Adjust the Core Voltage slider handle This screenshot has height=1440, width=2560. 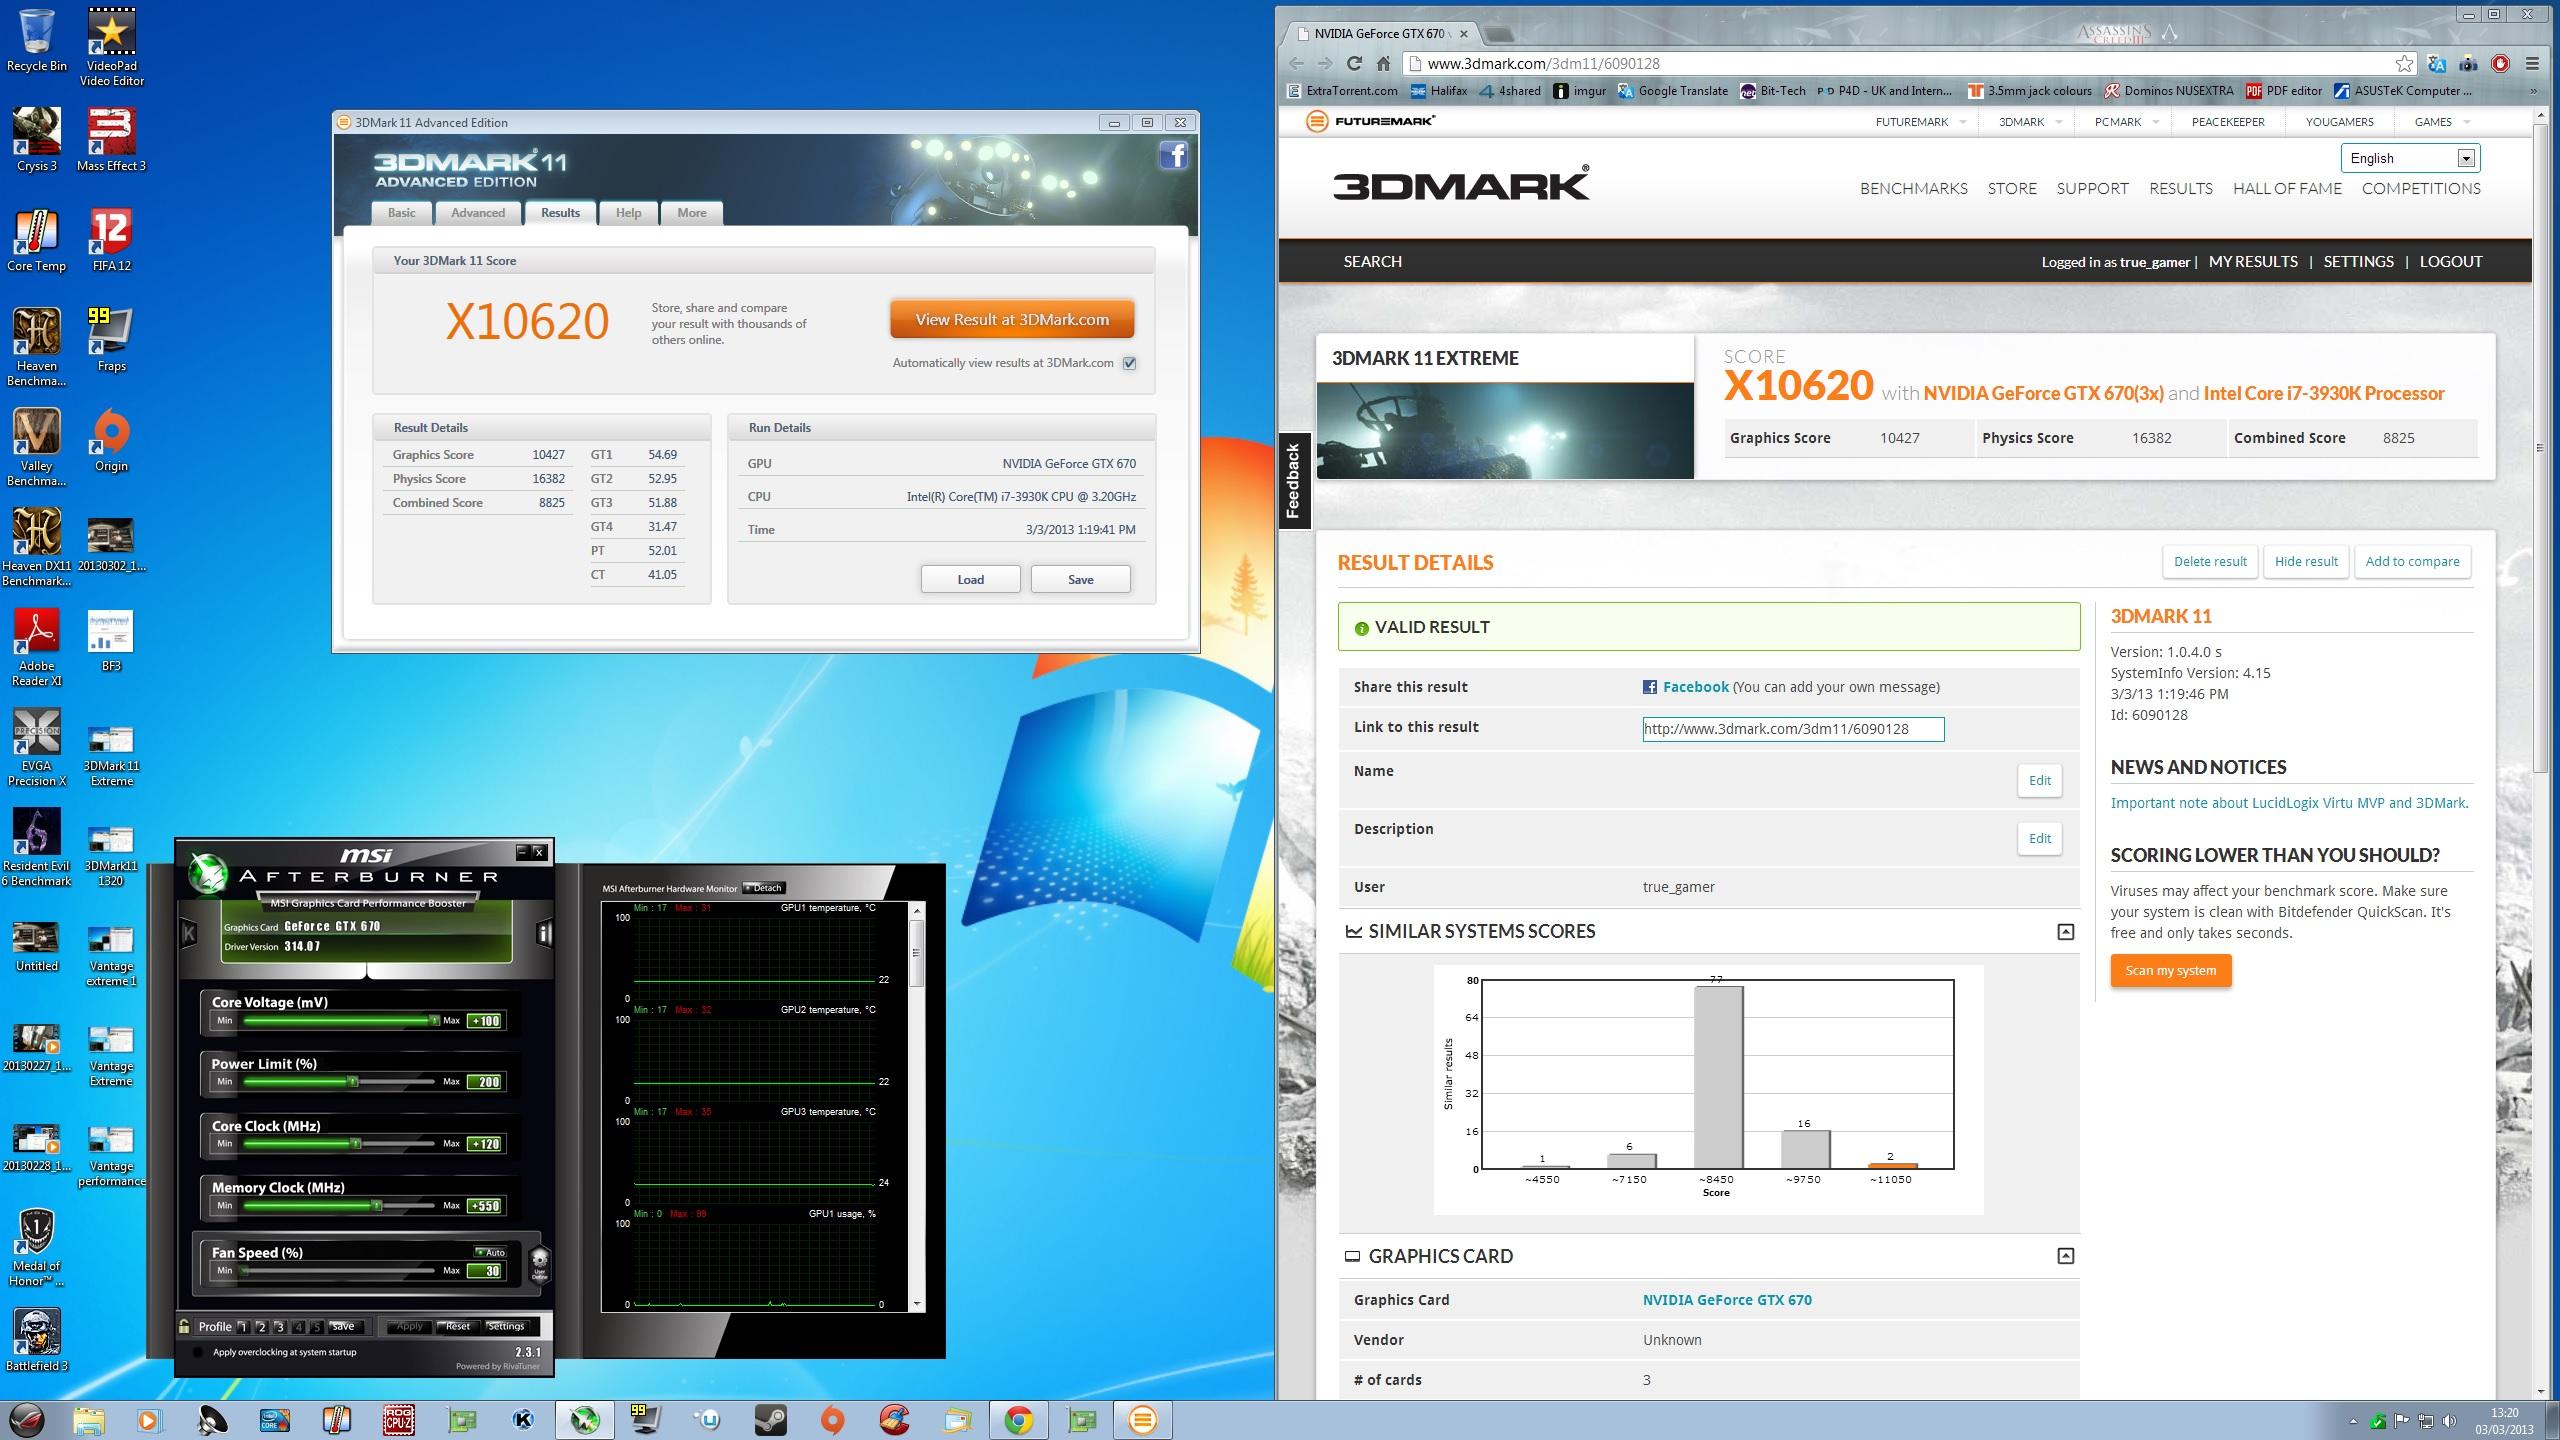[x=433, y=1020]
